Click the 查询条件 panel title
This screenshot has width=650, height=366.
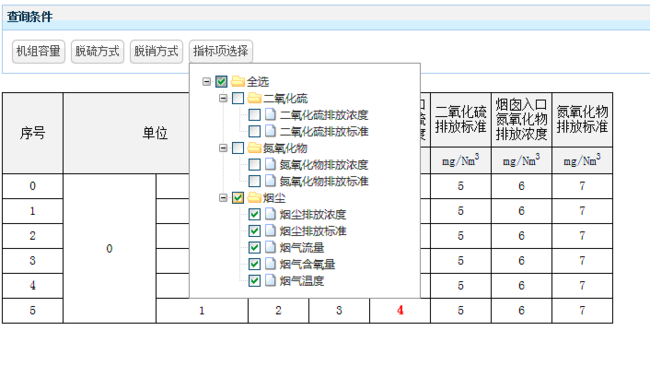(x=30, y=17)
